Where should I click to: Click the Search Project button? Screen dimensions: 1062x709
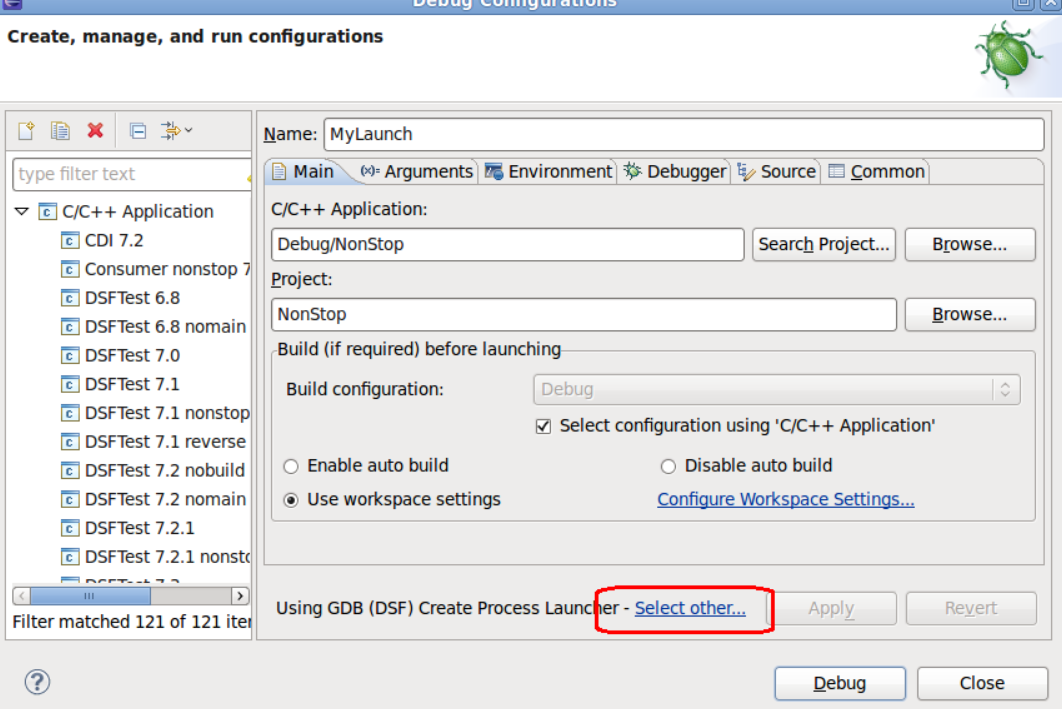824,244
